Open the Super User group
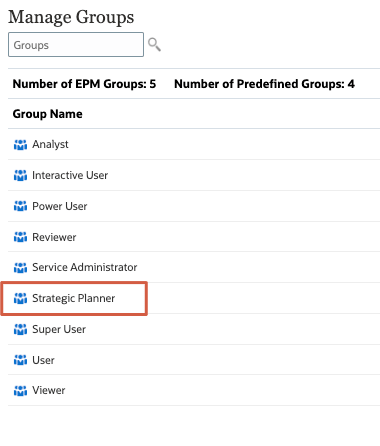 coord(59,329)
